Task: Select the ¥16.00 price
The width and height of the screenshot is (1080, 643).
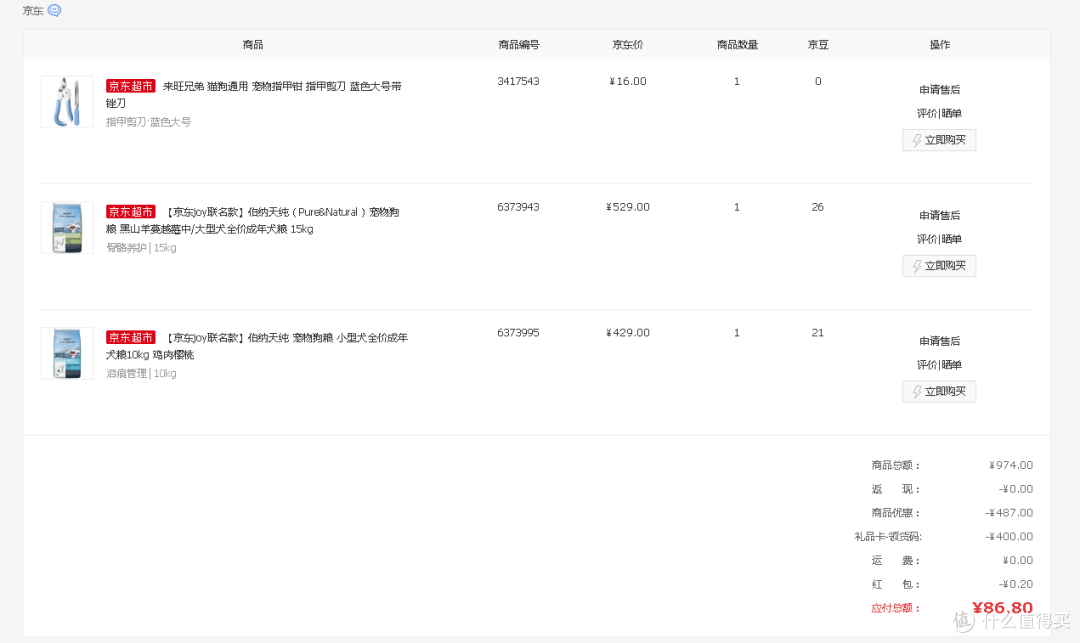Action: coord(627,81)
